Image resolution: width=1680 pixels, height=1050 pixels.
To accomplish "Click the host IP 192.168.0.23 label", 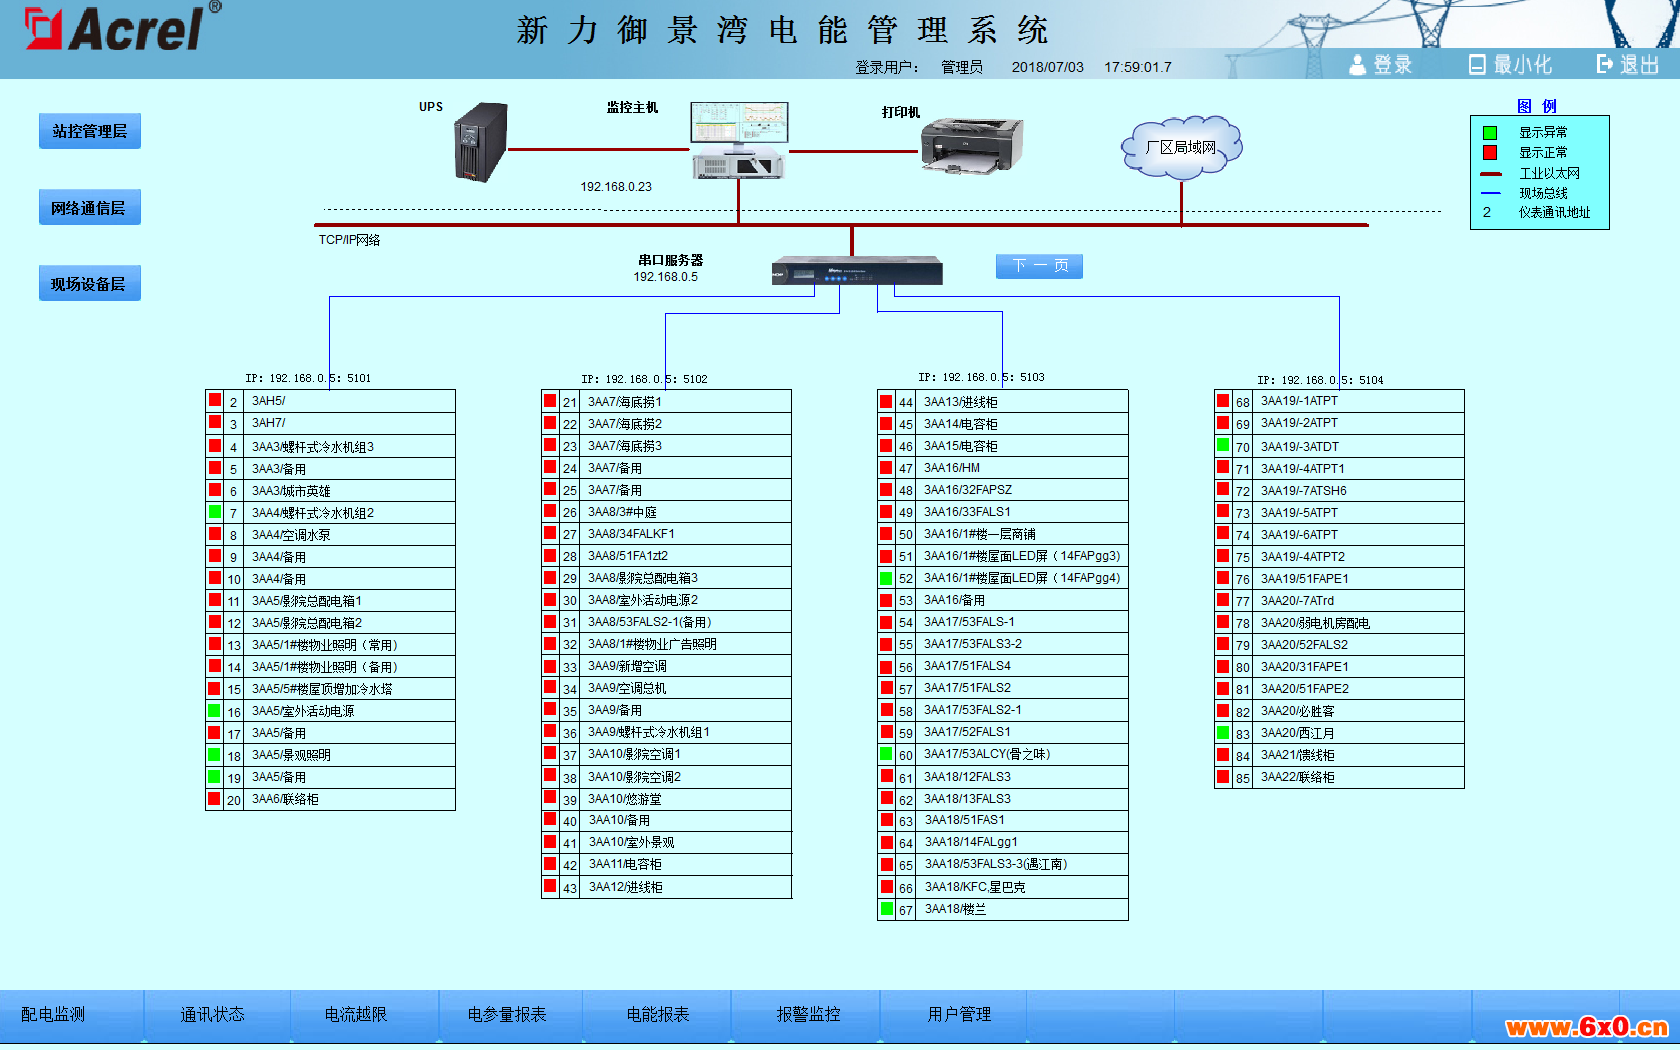I will 616,187.
